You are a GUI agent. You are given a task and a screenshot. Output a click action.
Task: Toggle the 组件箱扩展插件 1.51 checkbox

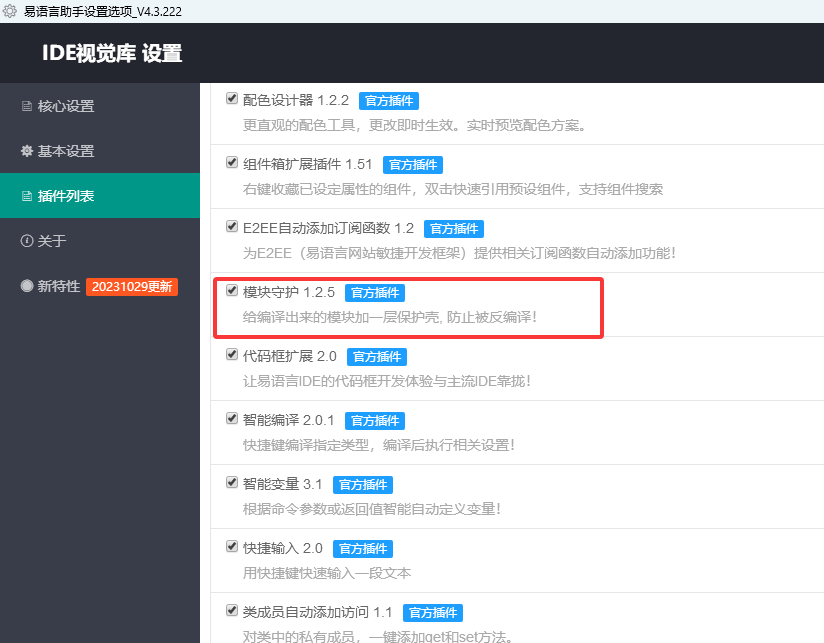[x=232, y=163]
